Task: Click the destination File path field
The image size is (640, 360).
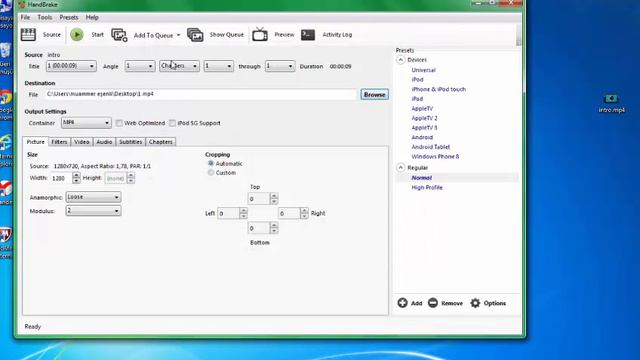Action: click(201, 94)
